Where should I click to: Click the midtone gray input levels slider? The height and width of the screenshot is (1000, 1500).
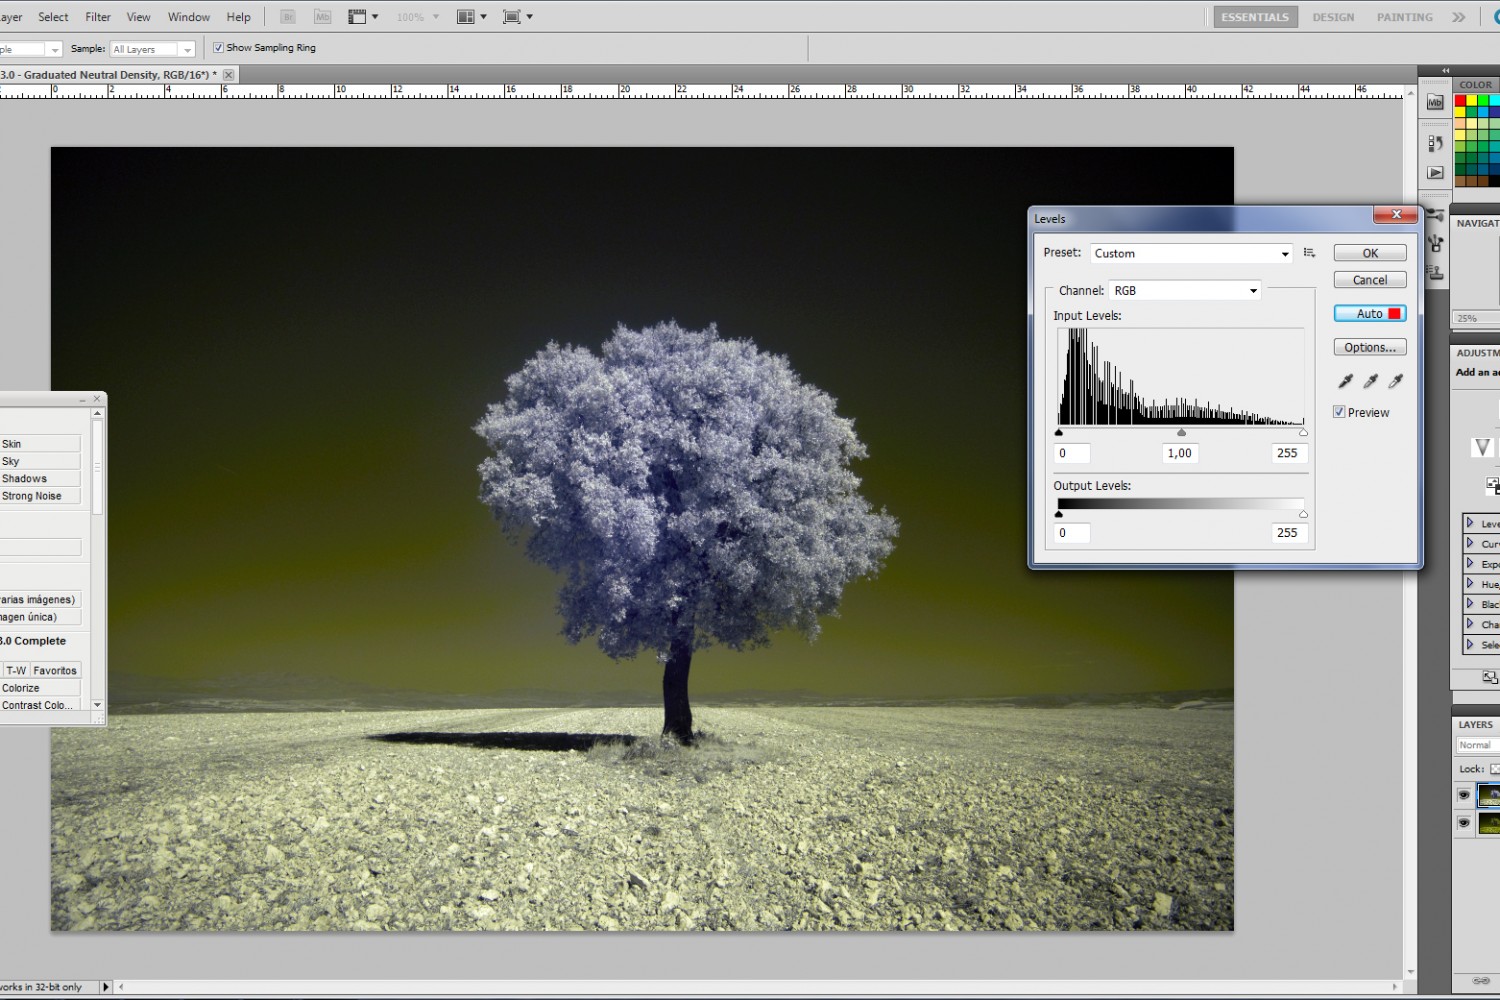coord(1181,433)
